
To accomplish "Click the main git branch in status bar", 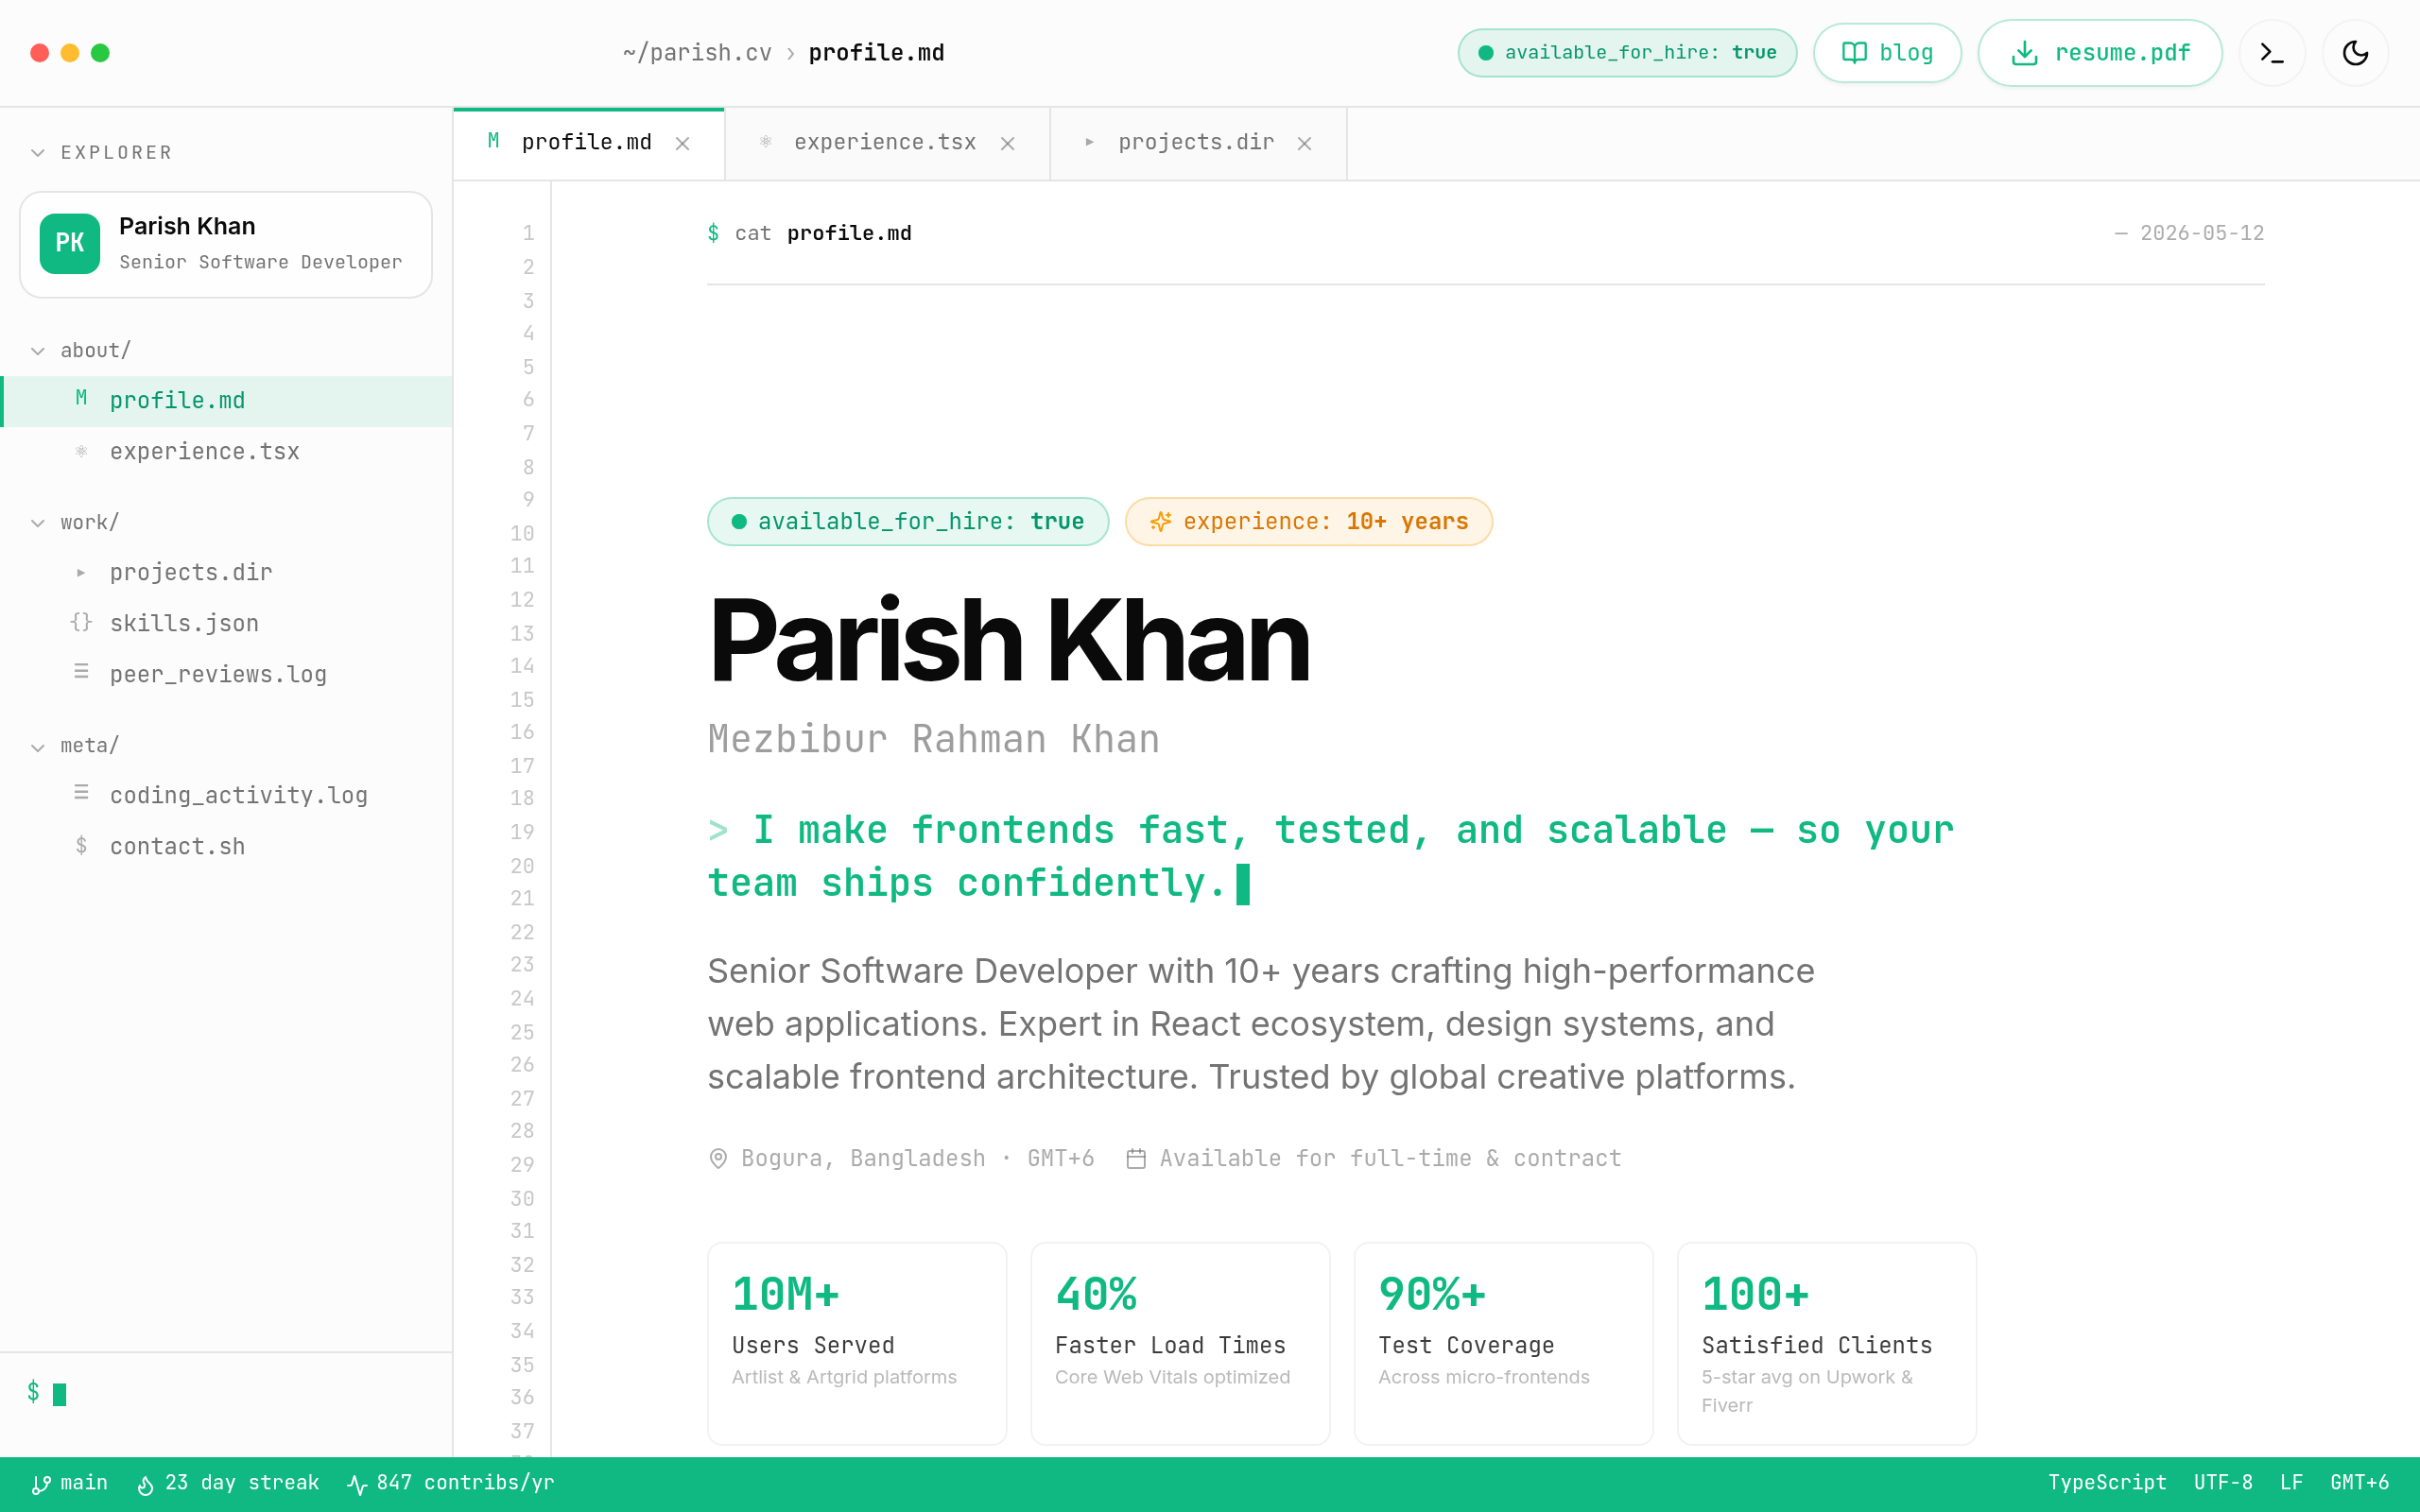I will click(70, 1483).
